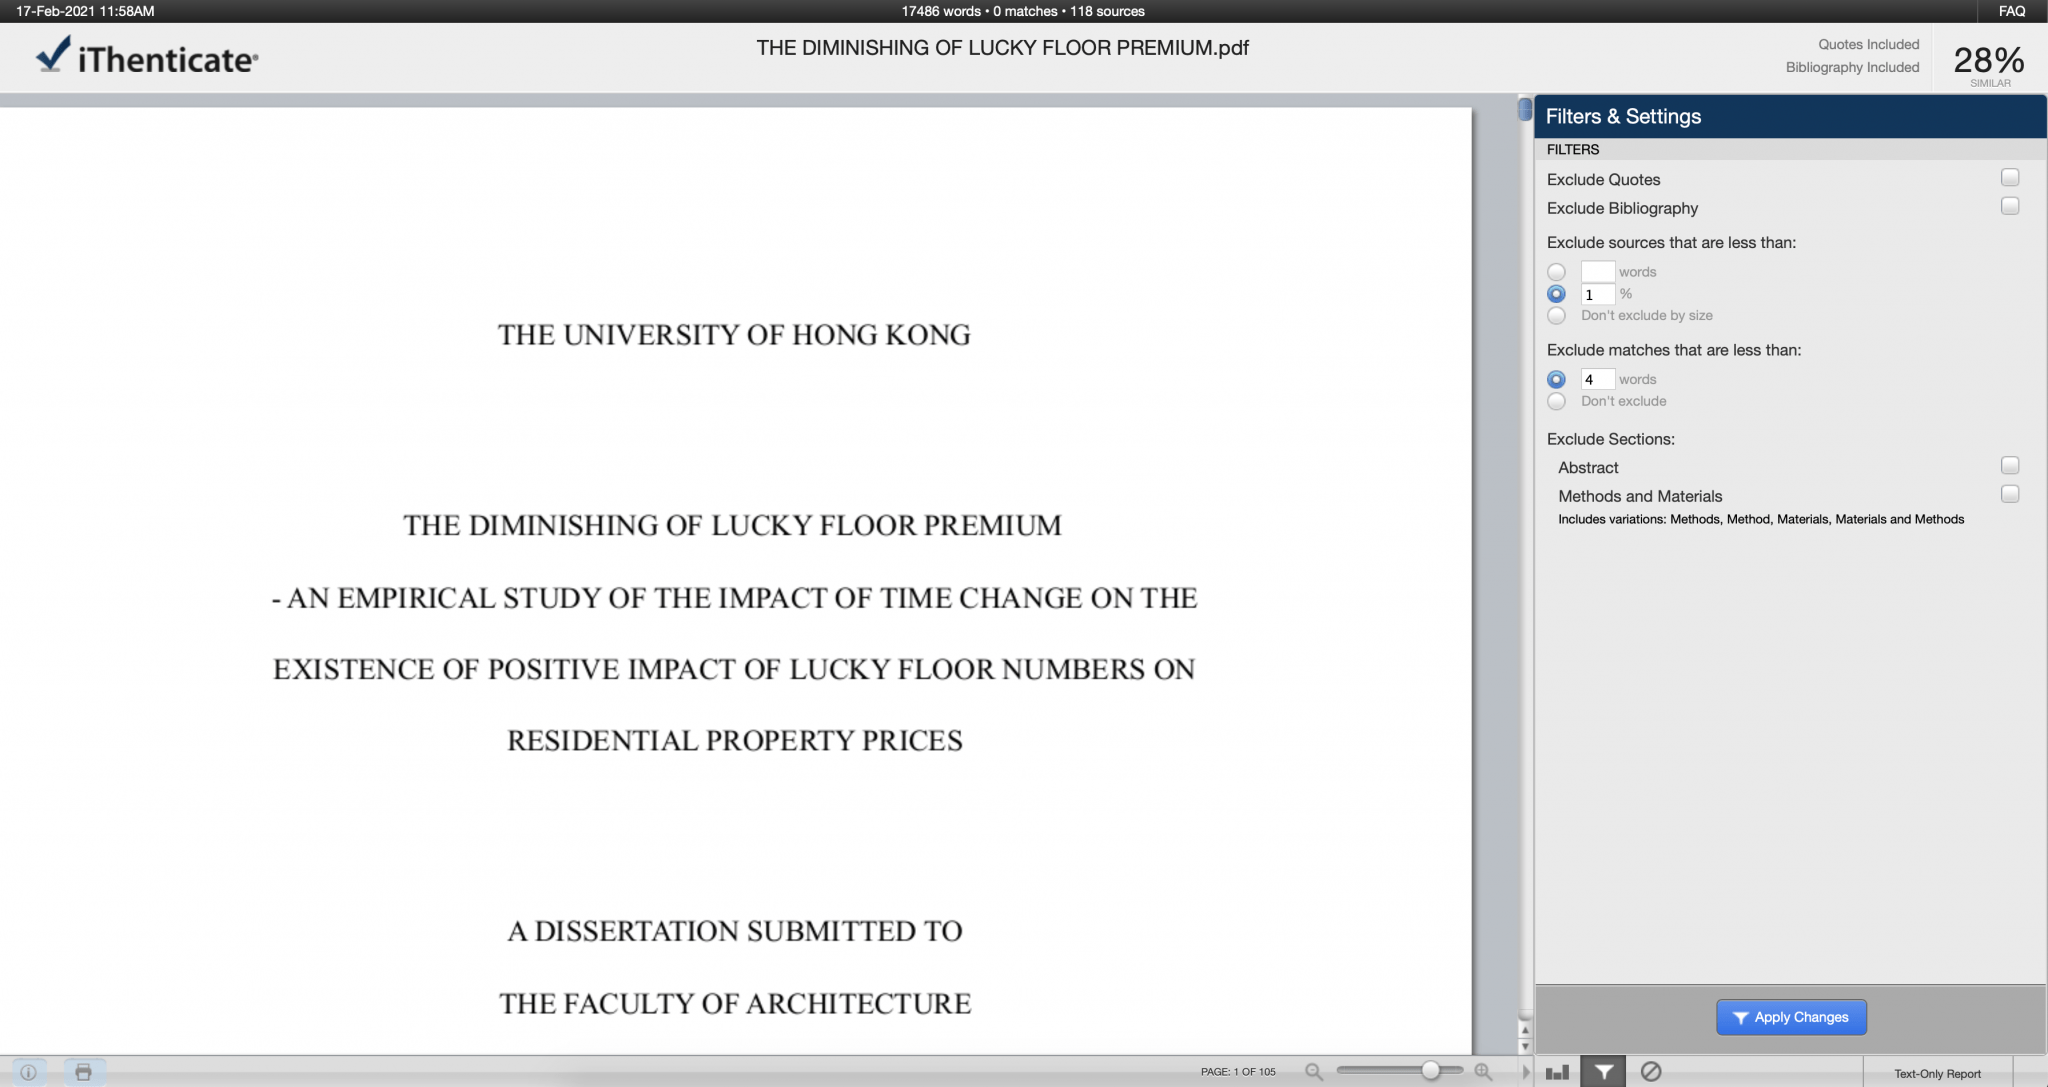Click the zoom in magnifier

click(x=1483, y=1072)
